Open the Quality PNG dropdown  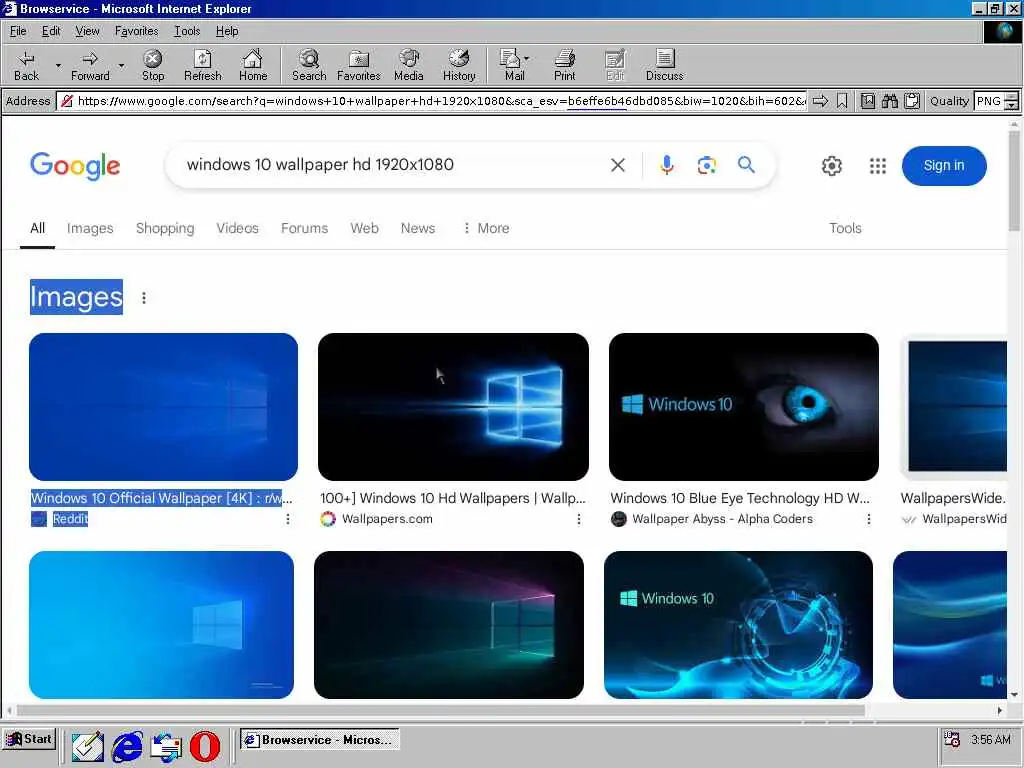[1012, 101]
